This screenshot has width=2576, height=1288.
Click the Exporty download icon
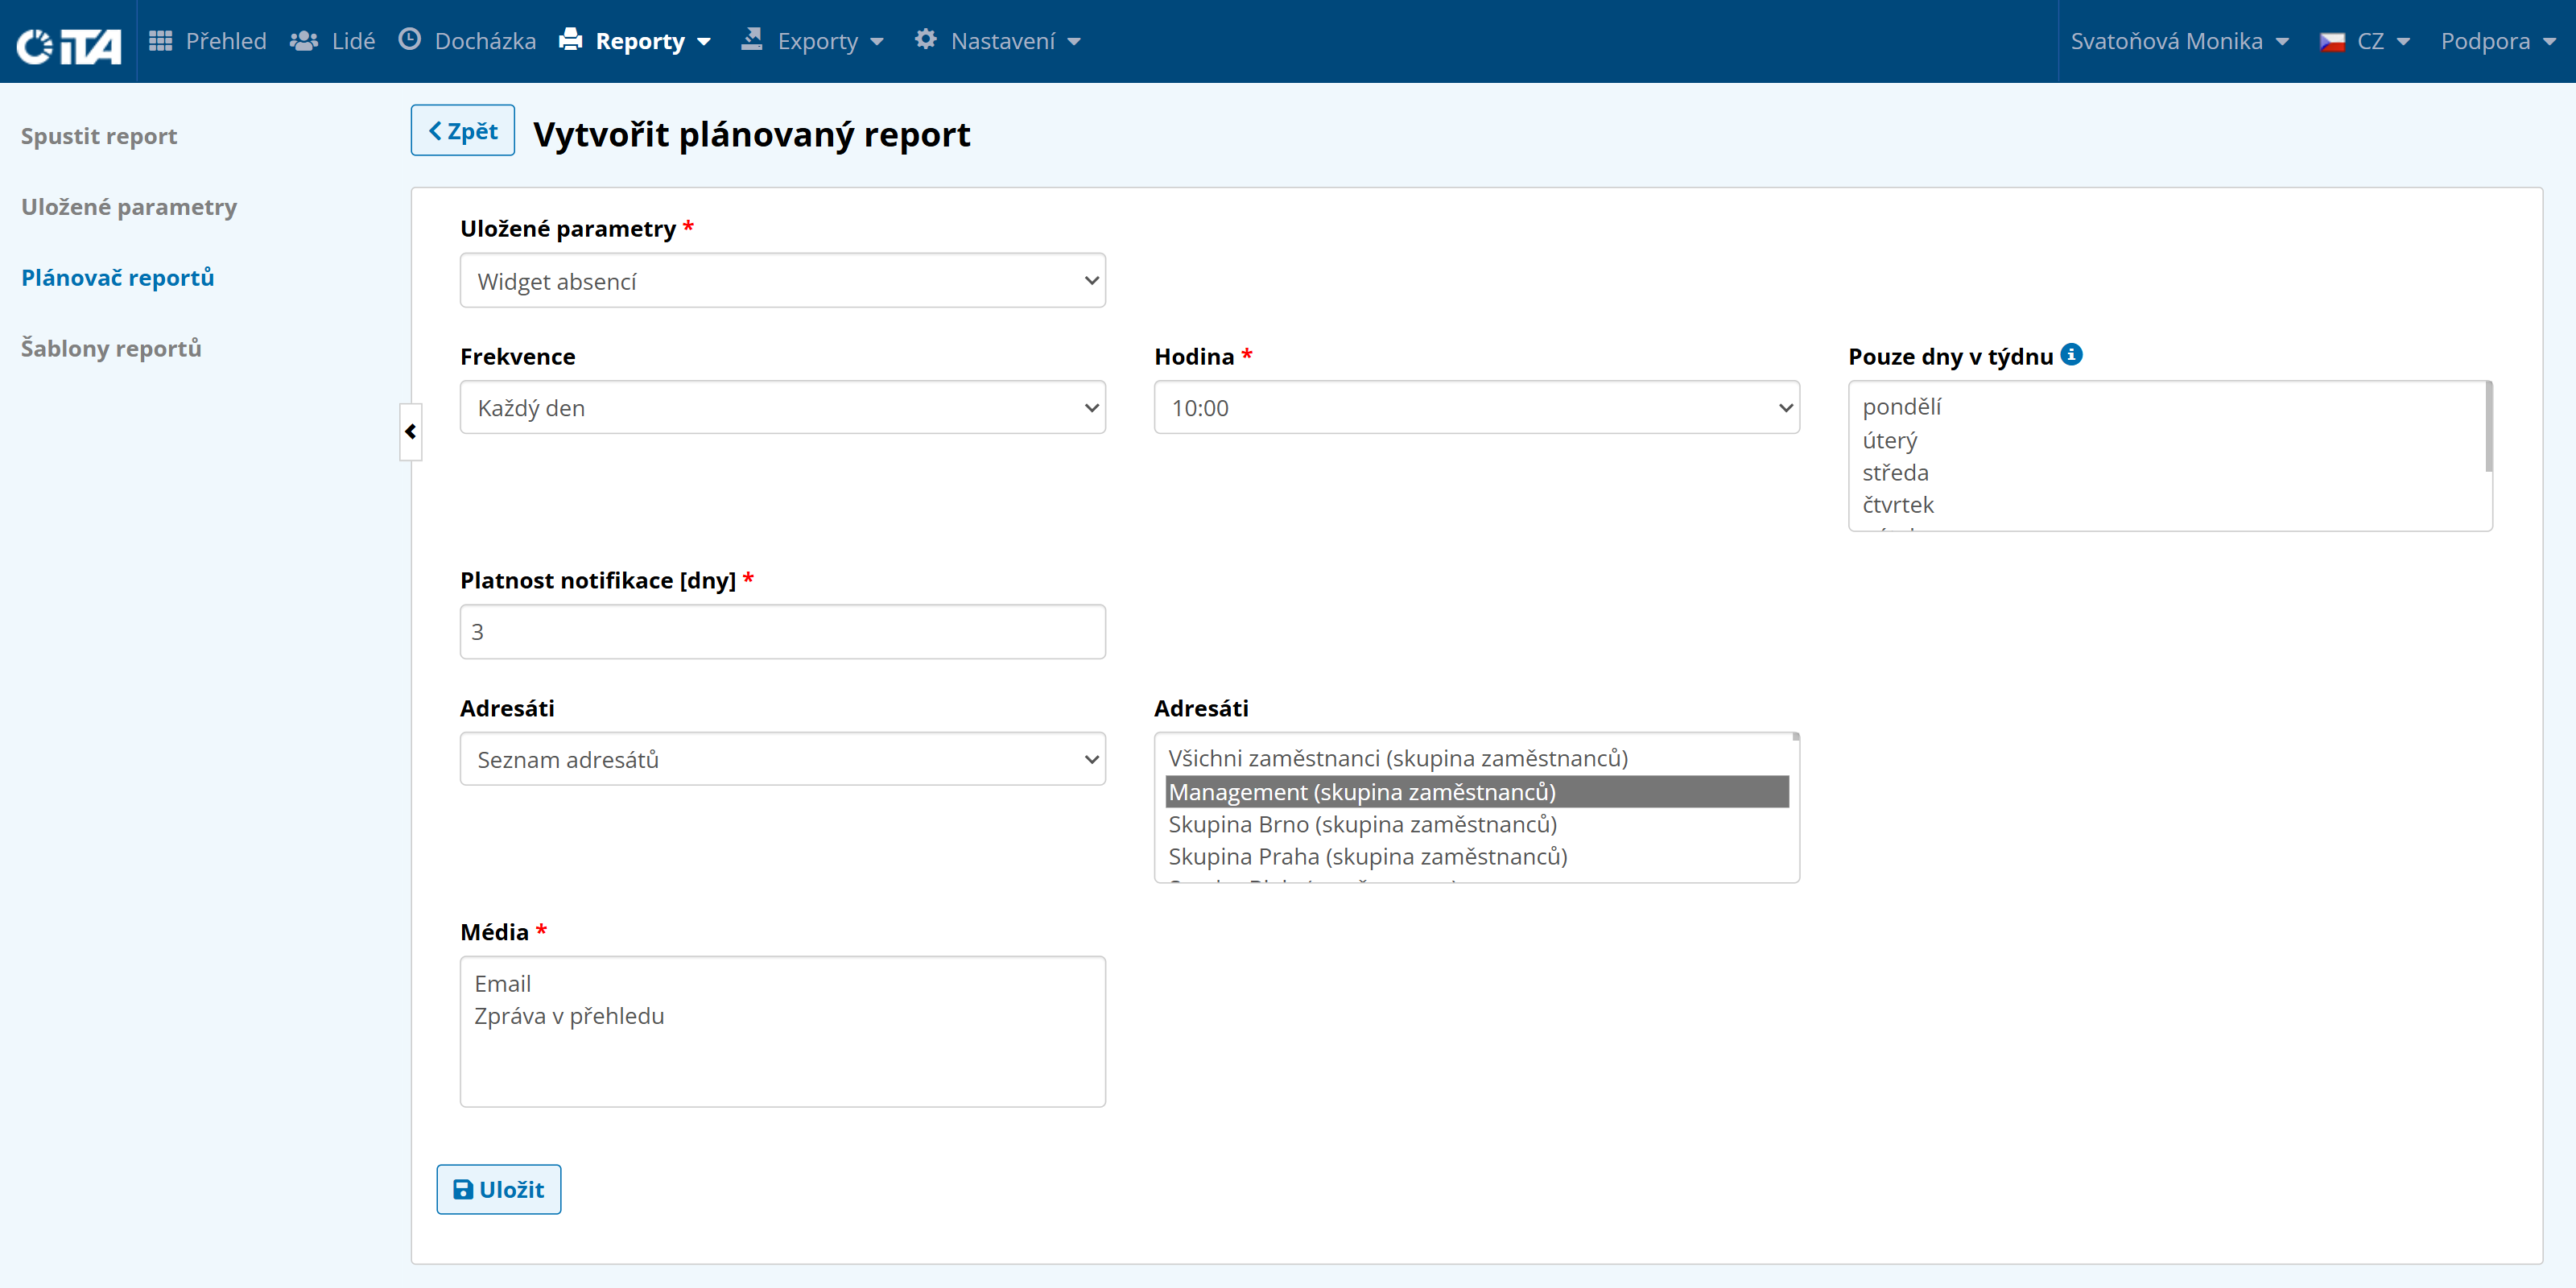[x=752, y=40]
